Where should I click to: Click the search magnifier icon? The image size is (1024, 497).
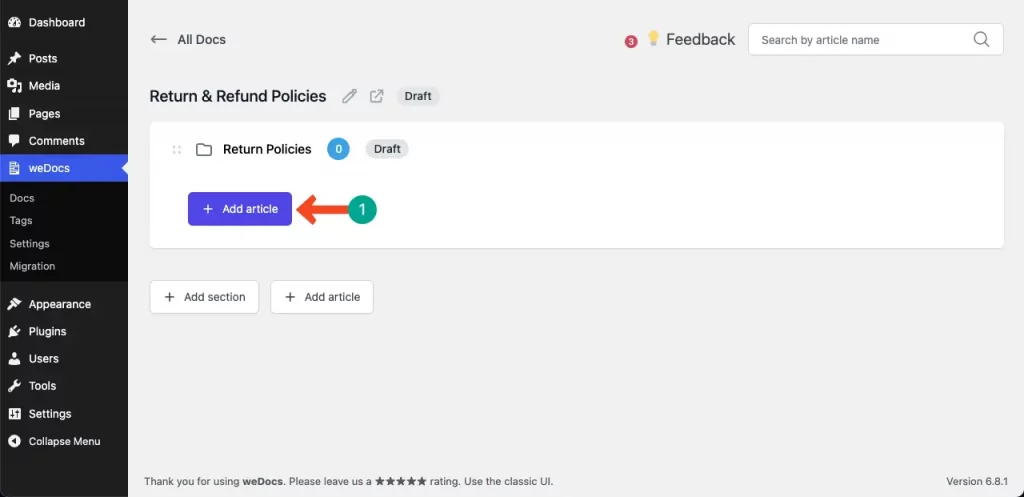pos(981,40)
